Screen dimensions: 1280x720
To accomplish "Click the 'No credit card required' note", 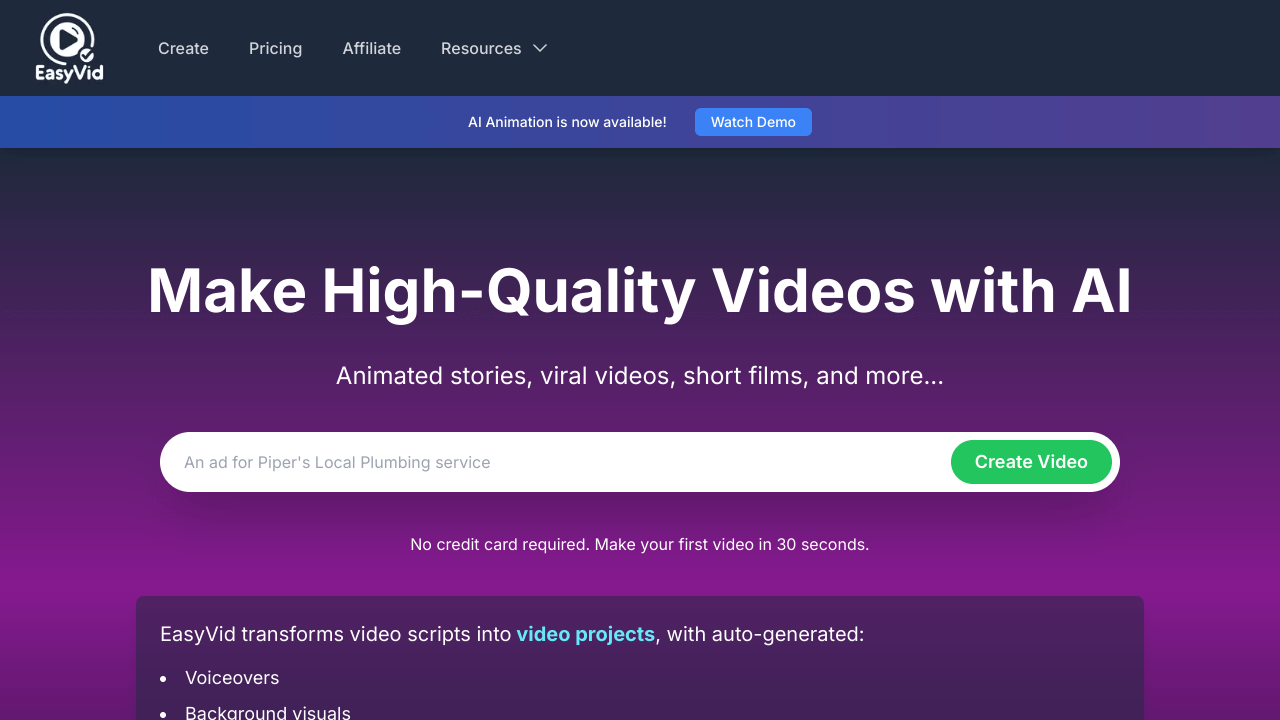I will click(640, 545).
